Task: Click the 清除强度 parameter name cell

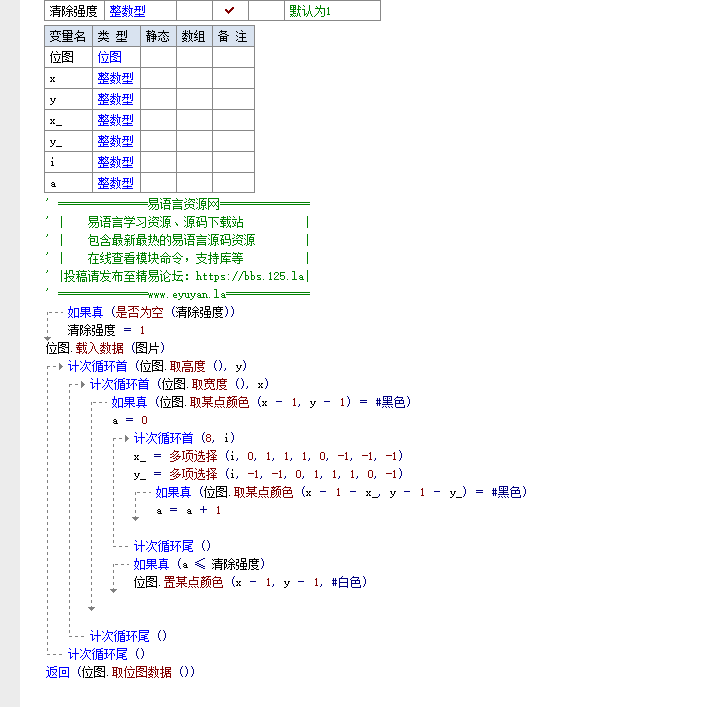Action: (x=74, y=10)
